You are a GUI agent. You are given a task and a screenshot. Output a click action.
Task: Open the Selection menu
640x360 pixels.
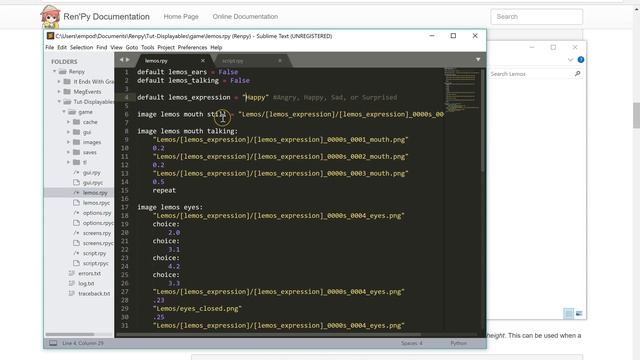click(81, 47)
